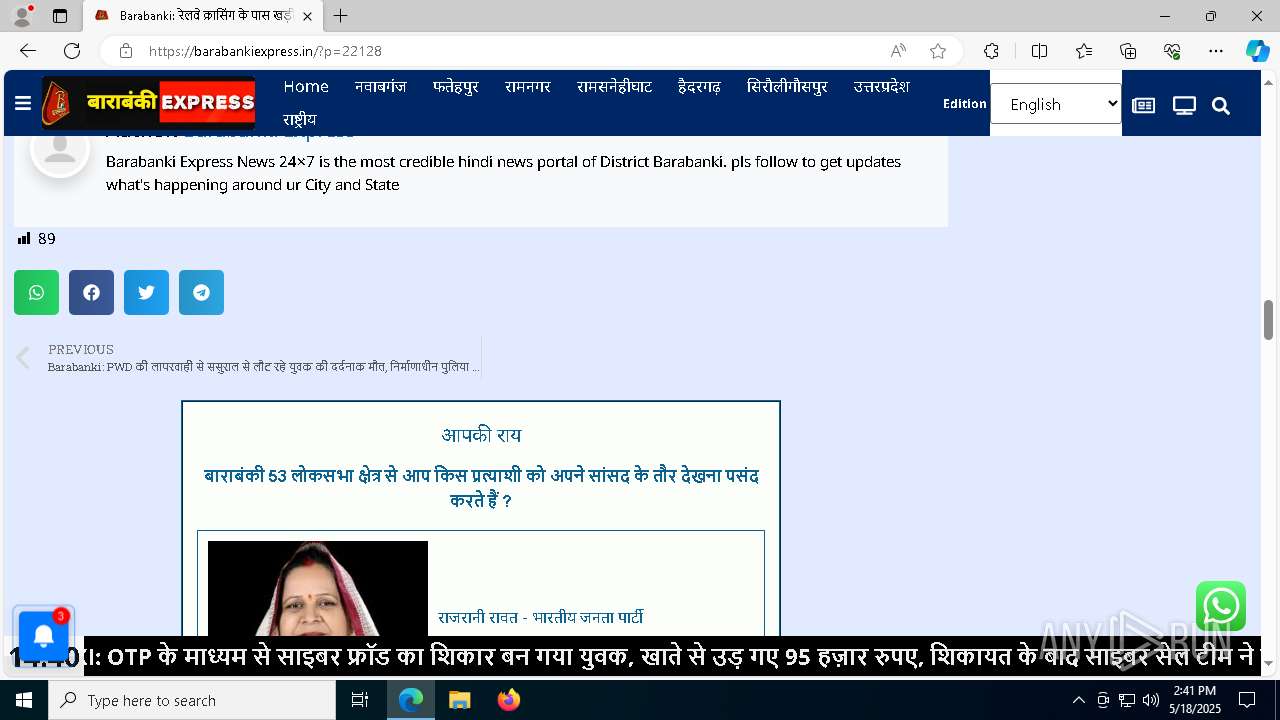Share the article on Telegram

coord(201,292)
